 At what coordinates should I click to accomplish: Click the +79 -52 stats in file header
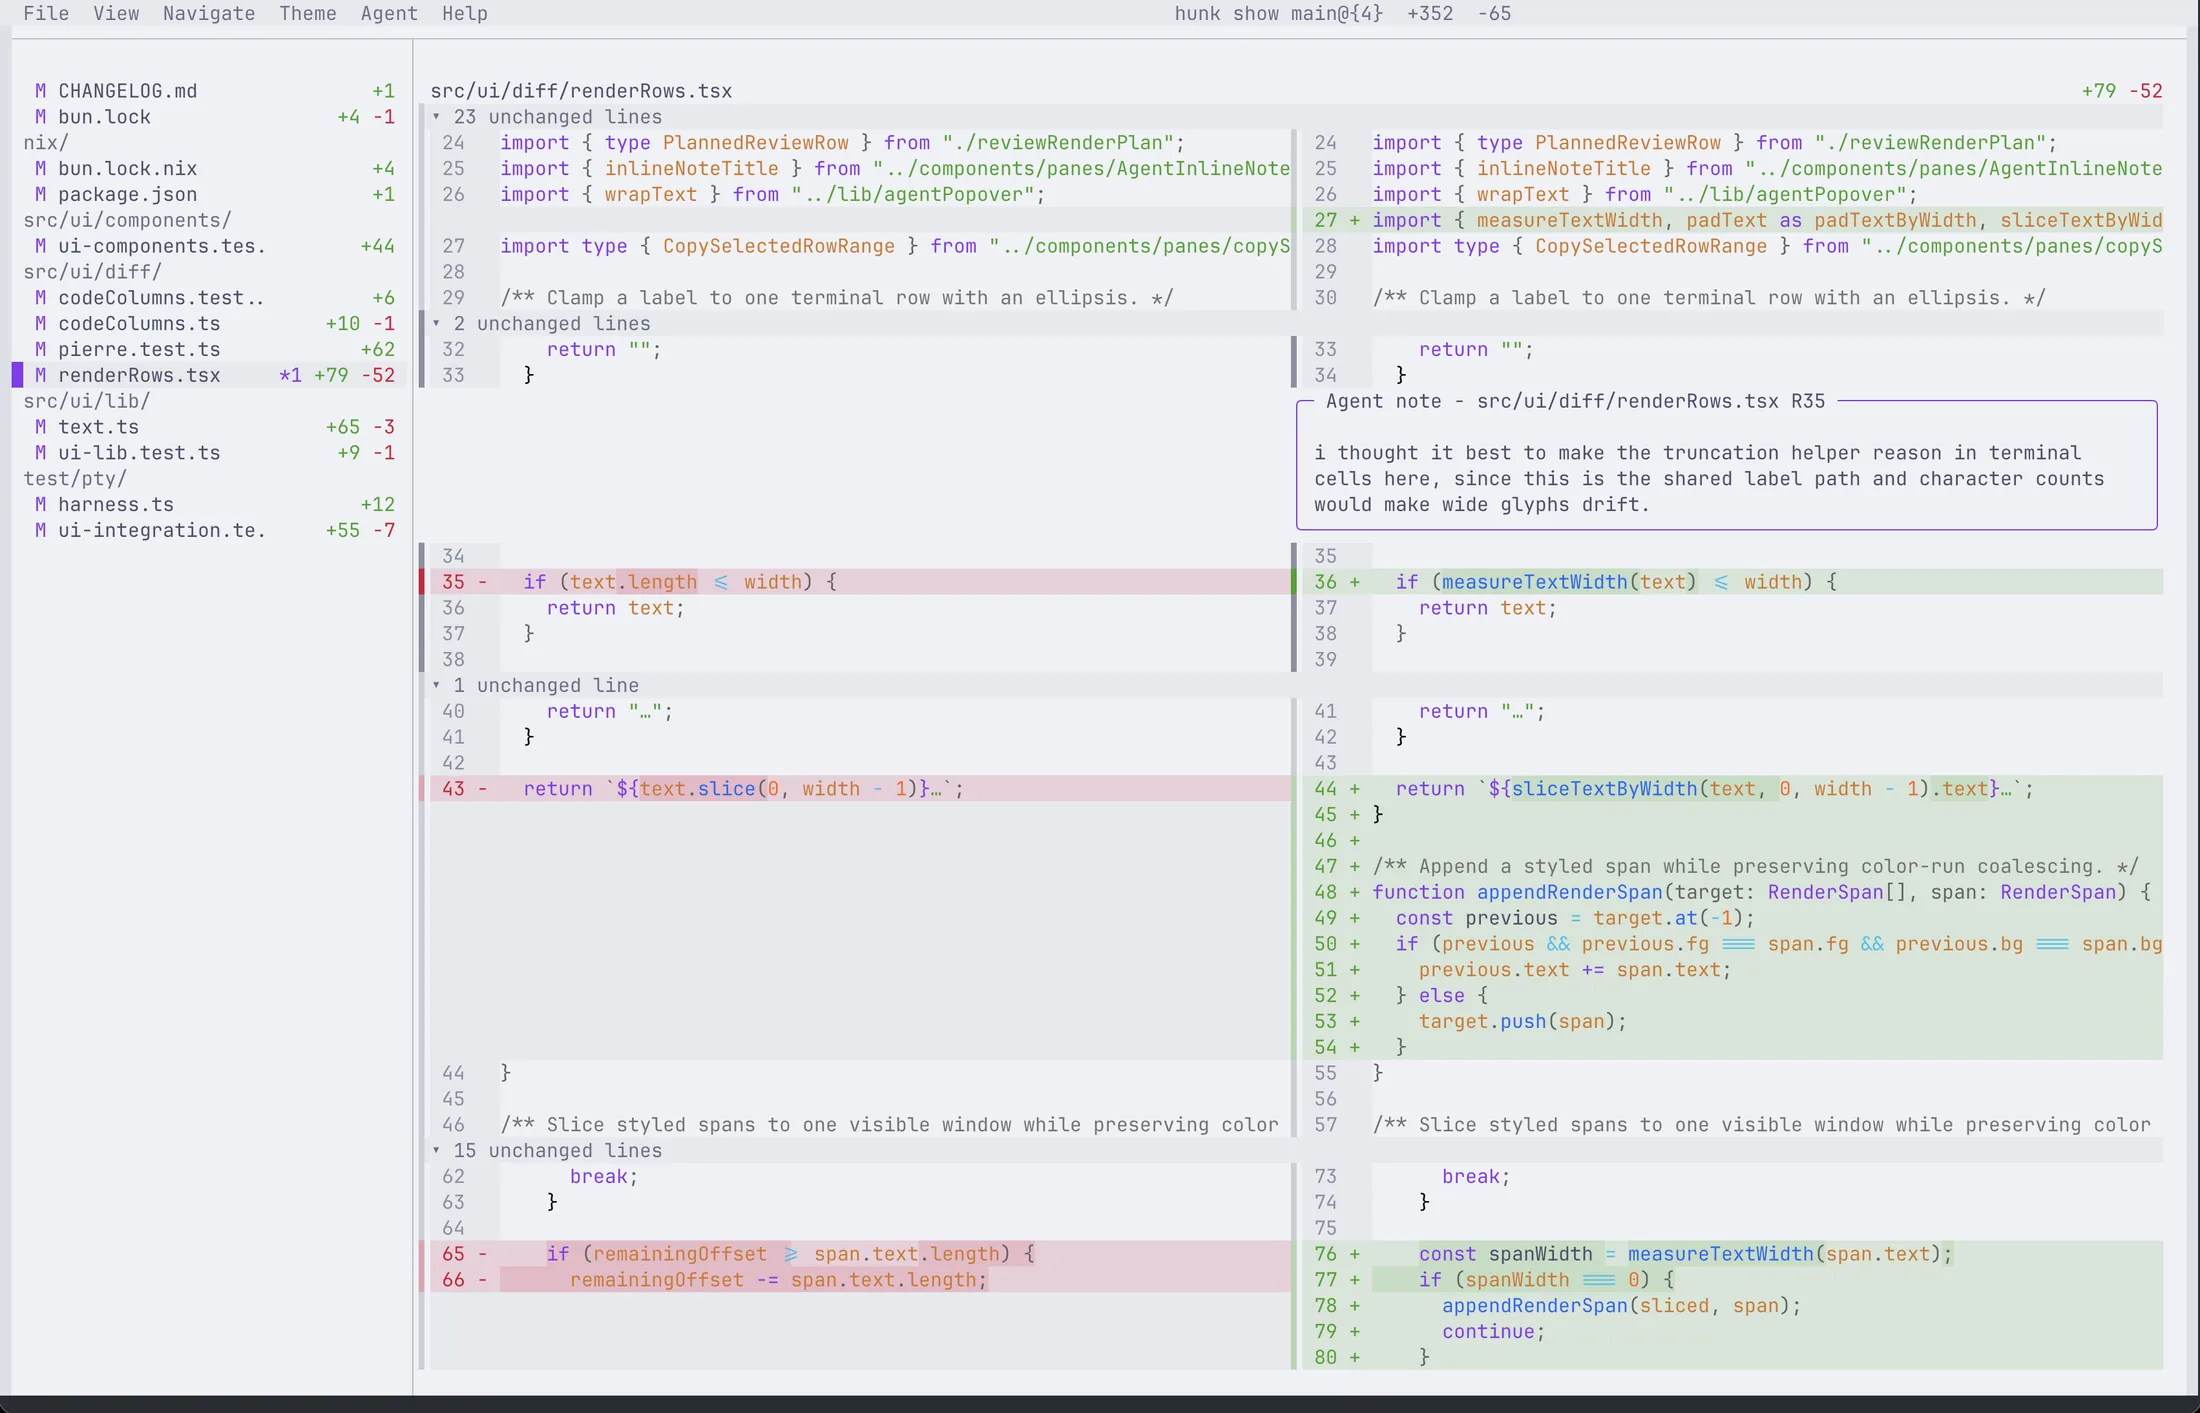coord(2122,91)
